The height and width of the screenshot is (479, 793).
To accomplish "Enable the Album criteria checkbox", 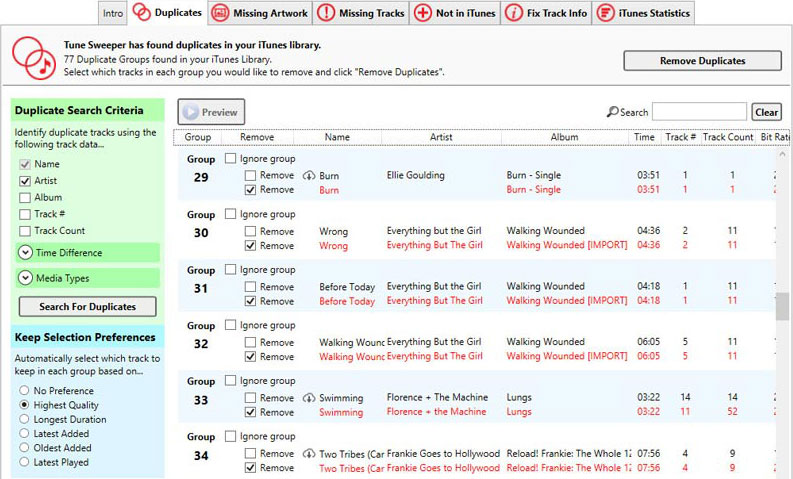I will click(25, 197).
